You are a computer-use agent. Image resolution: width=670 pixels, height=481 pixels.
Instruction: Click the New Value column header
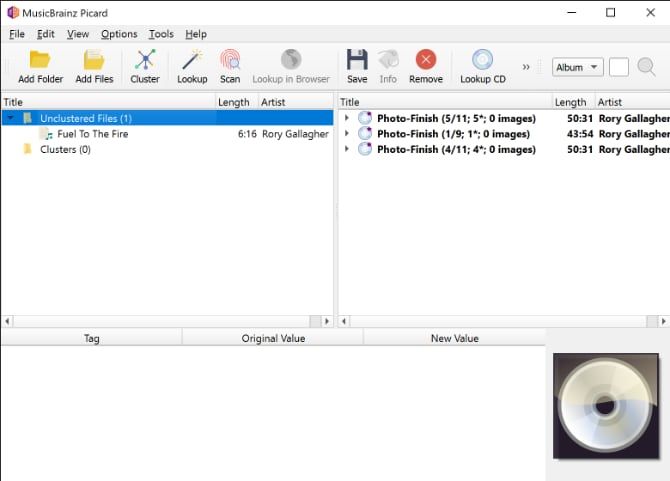(x=455, y=338)
